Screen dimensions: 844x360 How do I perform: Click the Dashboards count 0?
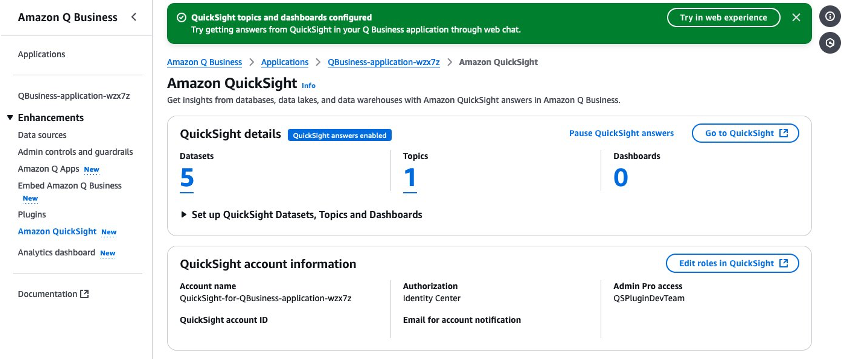tap(621, 178)
